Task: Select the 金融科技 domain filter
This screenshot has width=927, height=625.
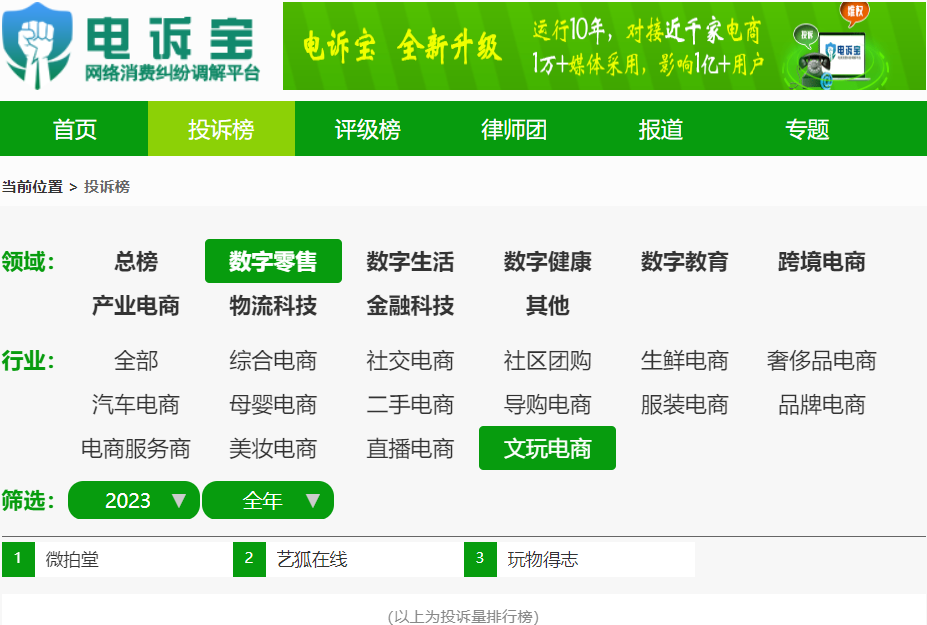Action: [410, 306]
